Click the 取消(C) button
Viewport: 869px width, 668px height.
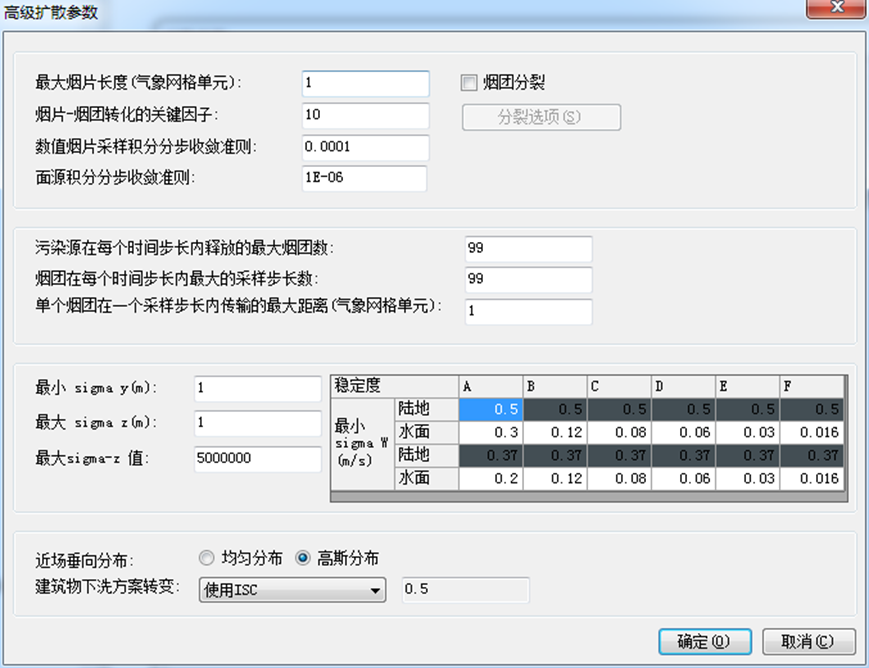coord(809,641)
